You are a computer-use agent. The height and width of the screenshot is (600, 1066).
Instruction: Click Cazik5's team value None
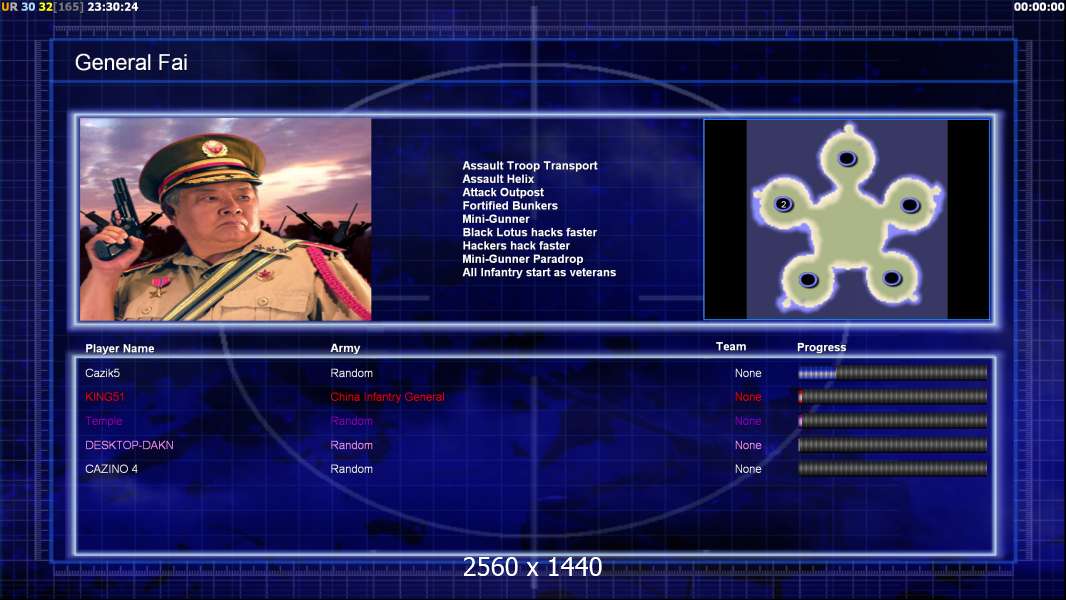[x=748, y=373]
